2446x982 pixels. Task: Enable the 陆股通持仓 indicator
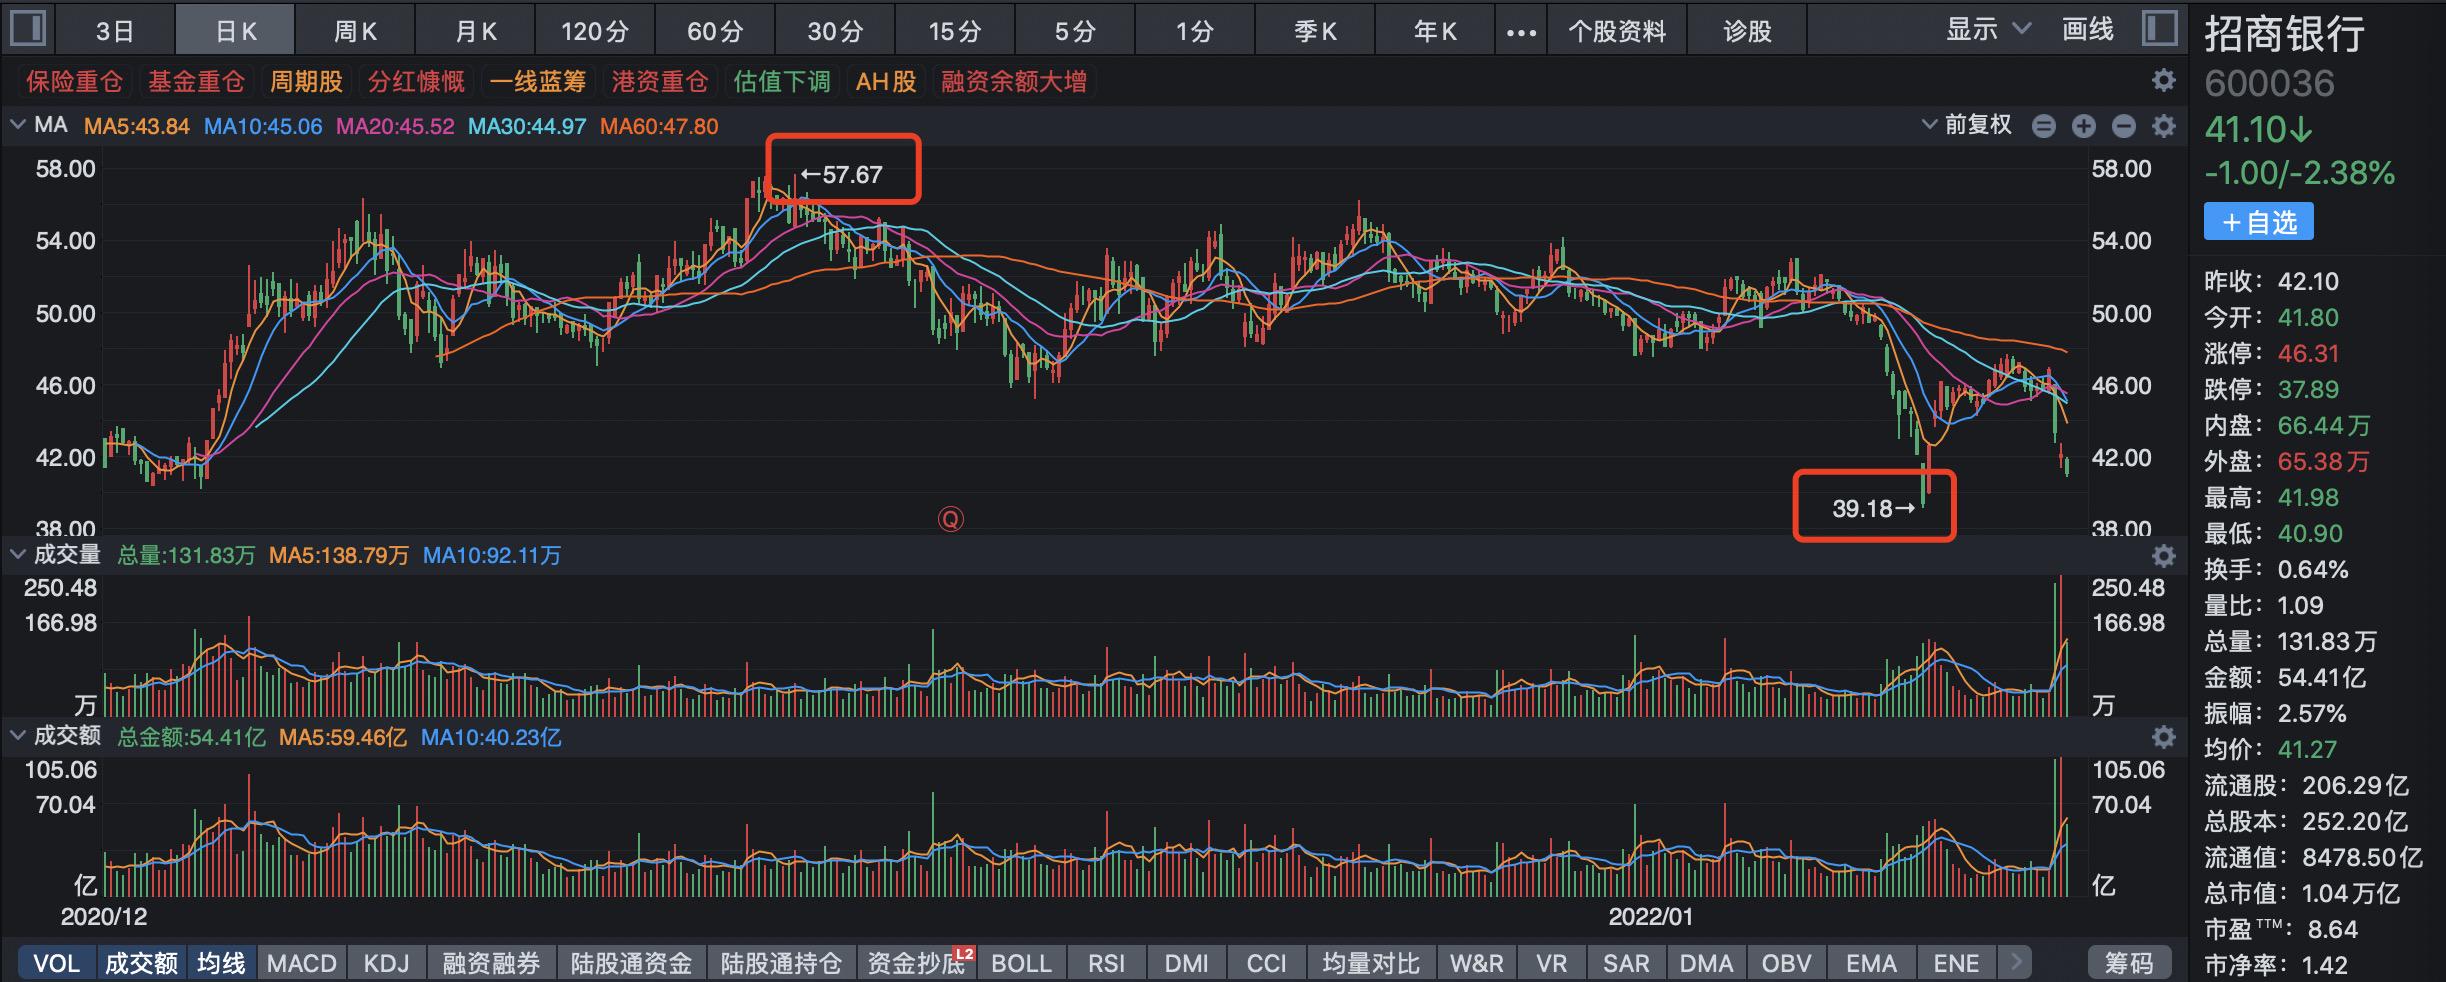pos(781,963)
